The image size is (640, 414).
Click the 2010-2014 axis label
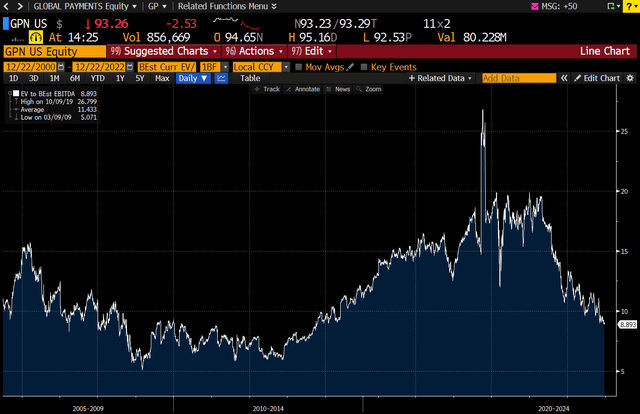pyautogui.click(x=268, y=408)
